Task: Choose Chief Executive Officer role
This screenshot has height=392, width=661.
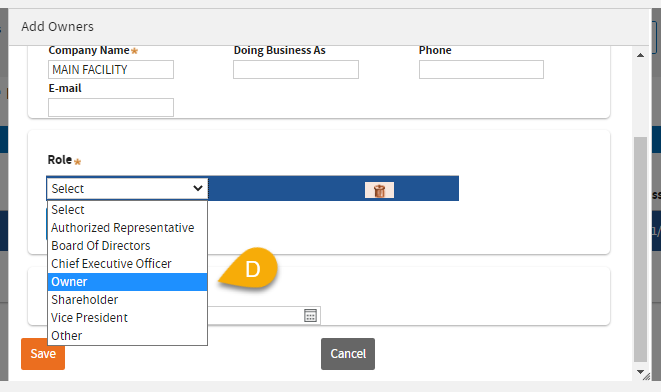Action: [127, 264]
